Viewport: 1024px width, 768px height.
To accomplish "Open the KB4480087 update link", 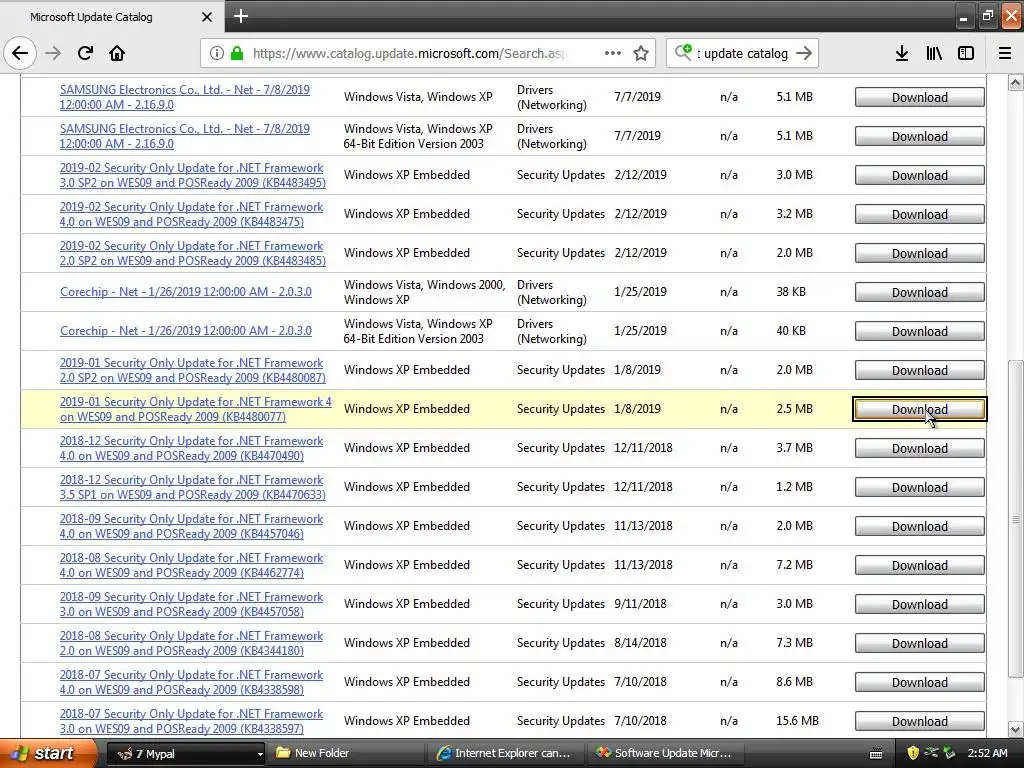I will (193, 370).
